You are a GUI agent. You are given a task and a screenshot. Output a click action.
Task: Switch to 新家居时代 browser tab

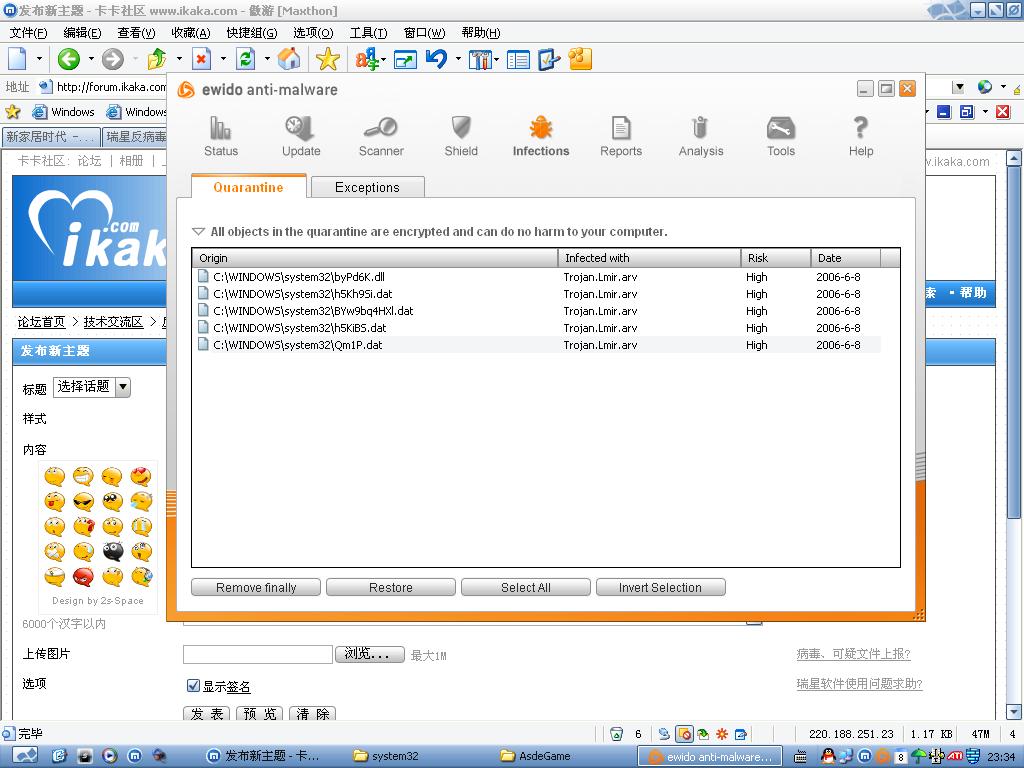51,136
